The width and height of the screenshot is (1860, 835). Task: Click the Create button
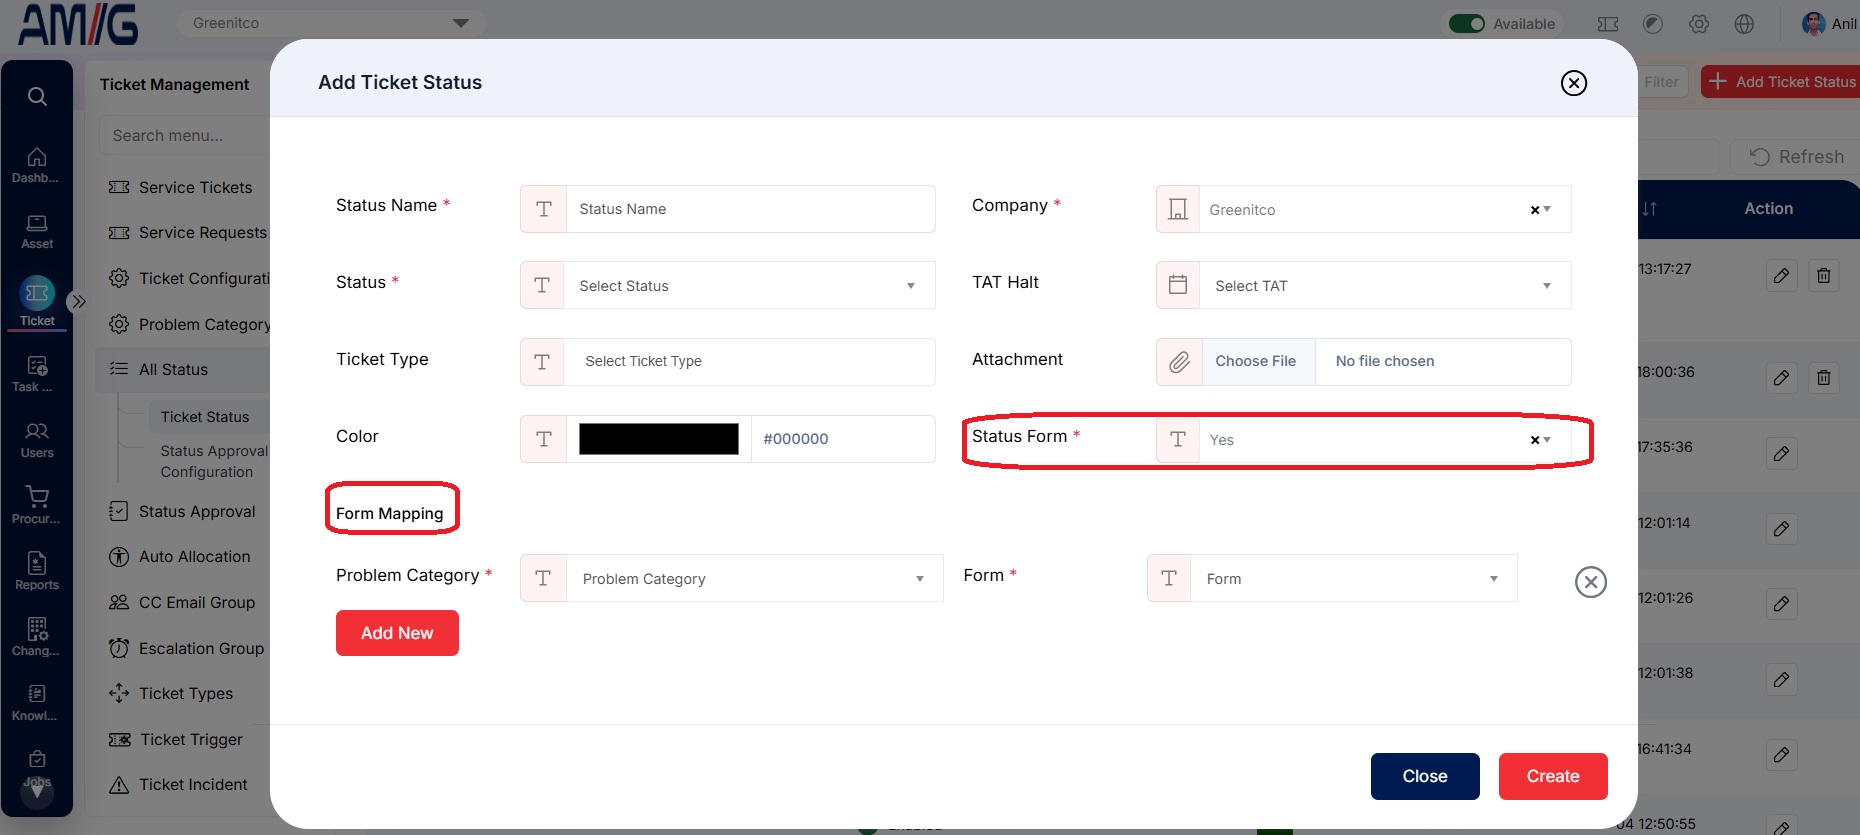tap(1553, 776)
